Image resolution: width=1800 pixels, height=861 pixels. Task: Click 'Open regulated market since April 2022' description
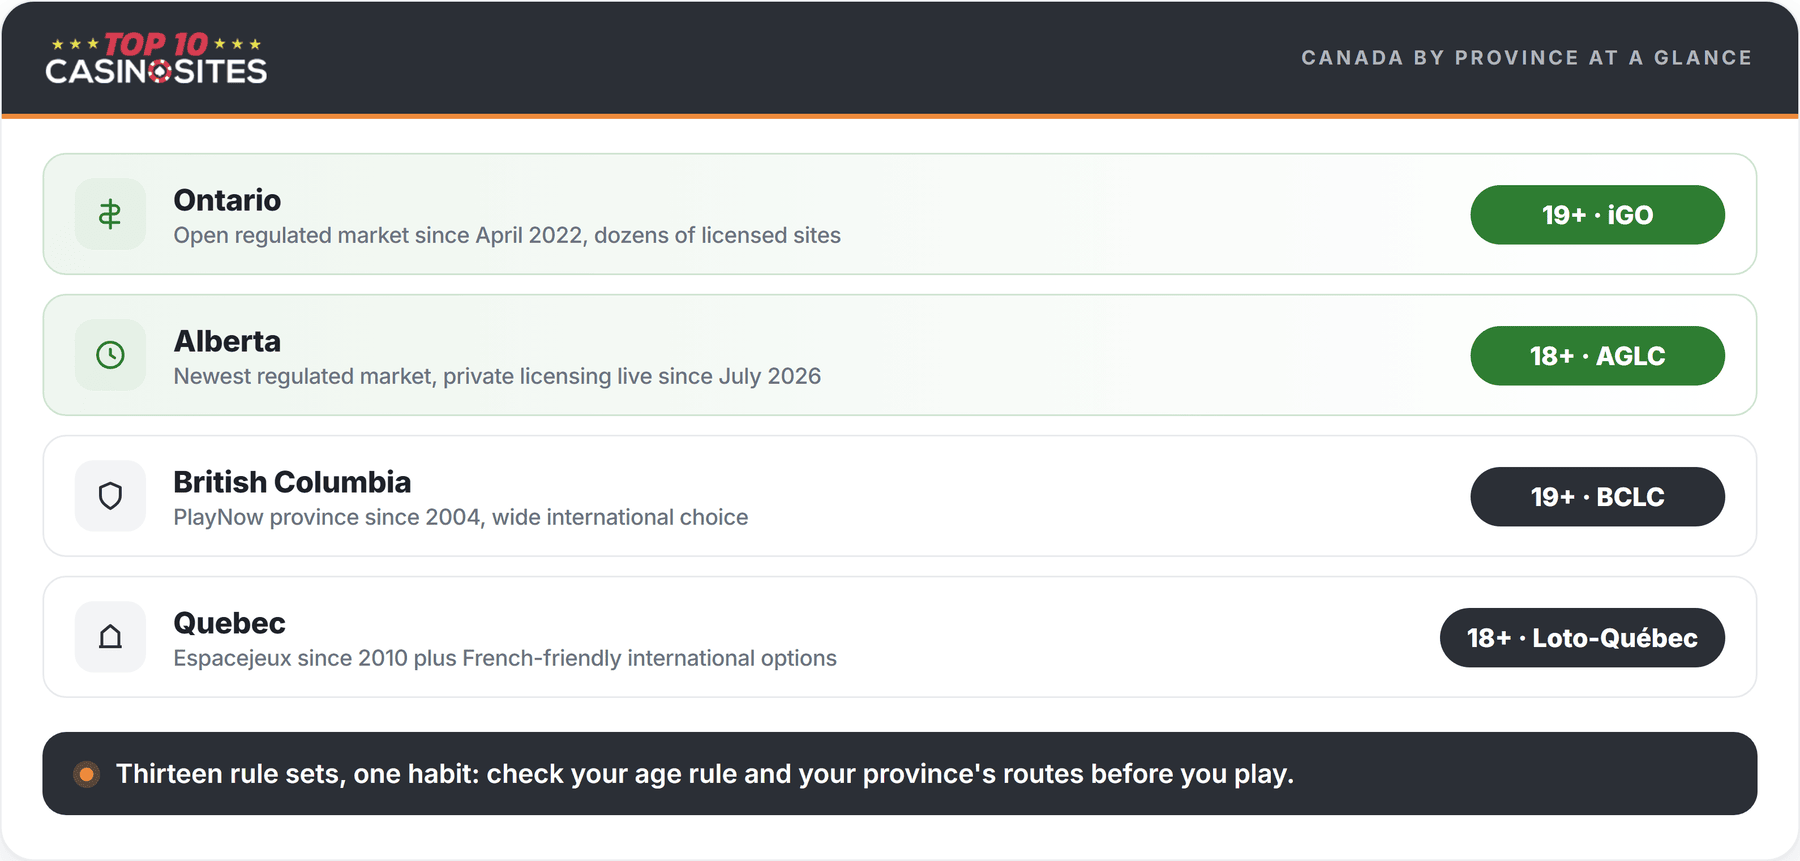507,235
